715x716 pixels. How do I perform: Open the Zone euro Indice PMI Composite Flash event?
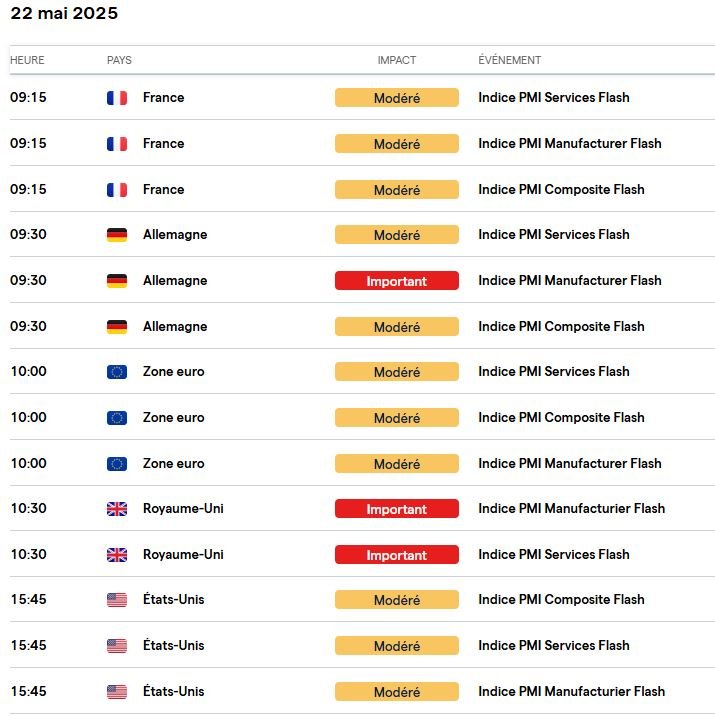point(561,418)
